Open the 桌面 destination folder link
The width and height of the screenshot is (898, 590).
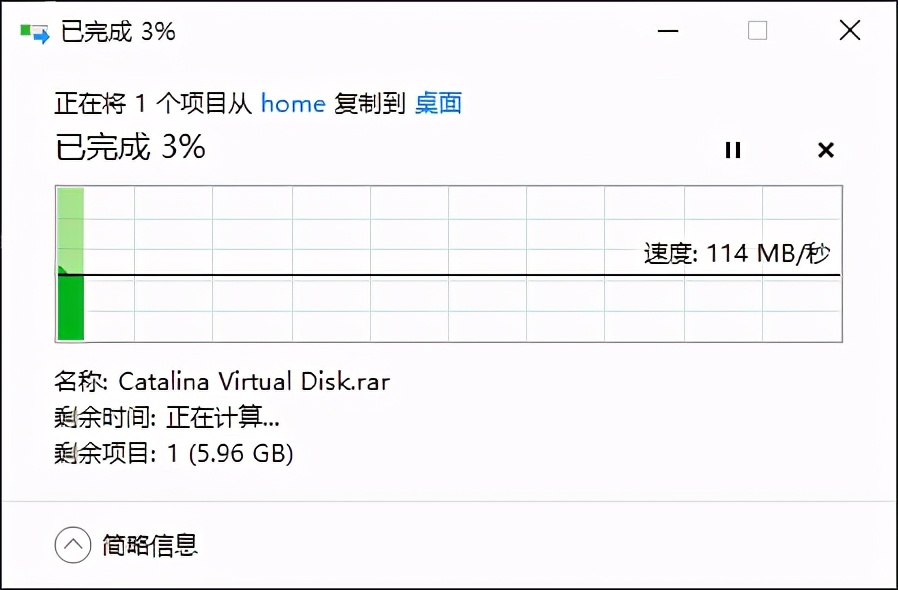point(438,103)
